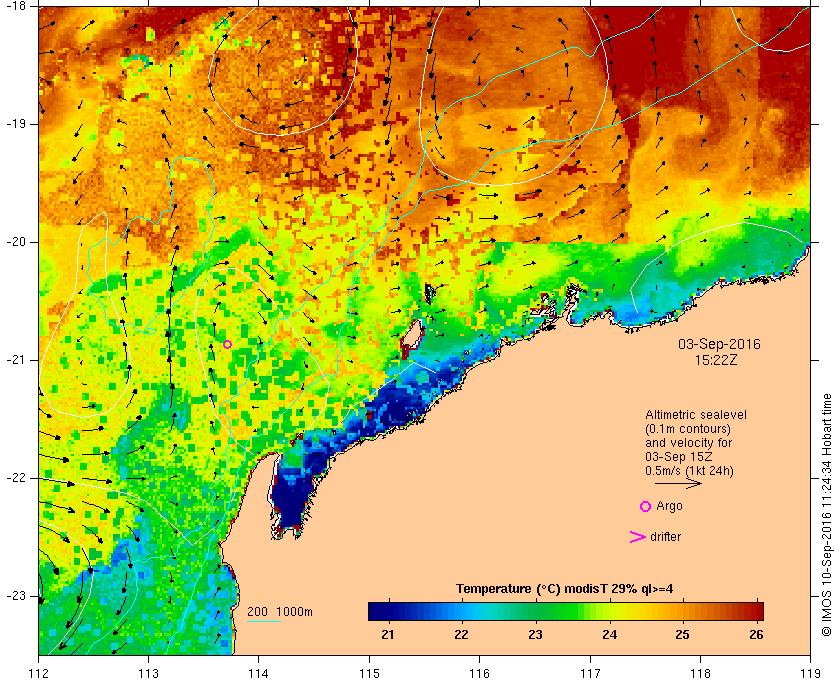Click the longitude axis label 119

tap(810, 672)
